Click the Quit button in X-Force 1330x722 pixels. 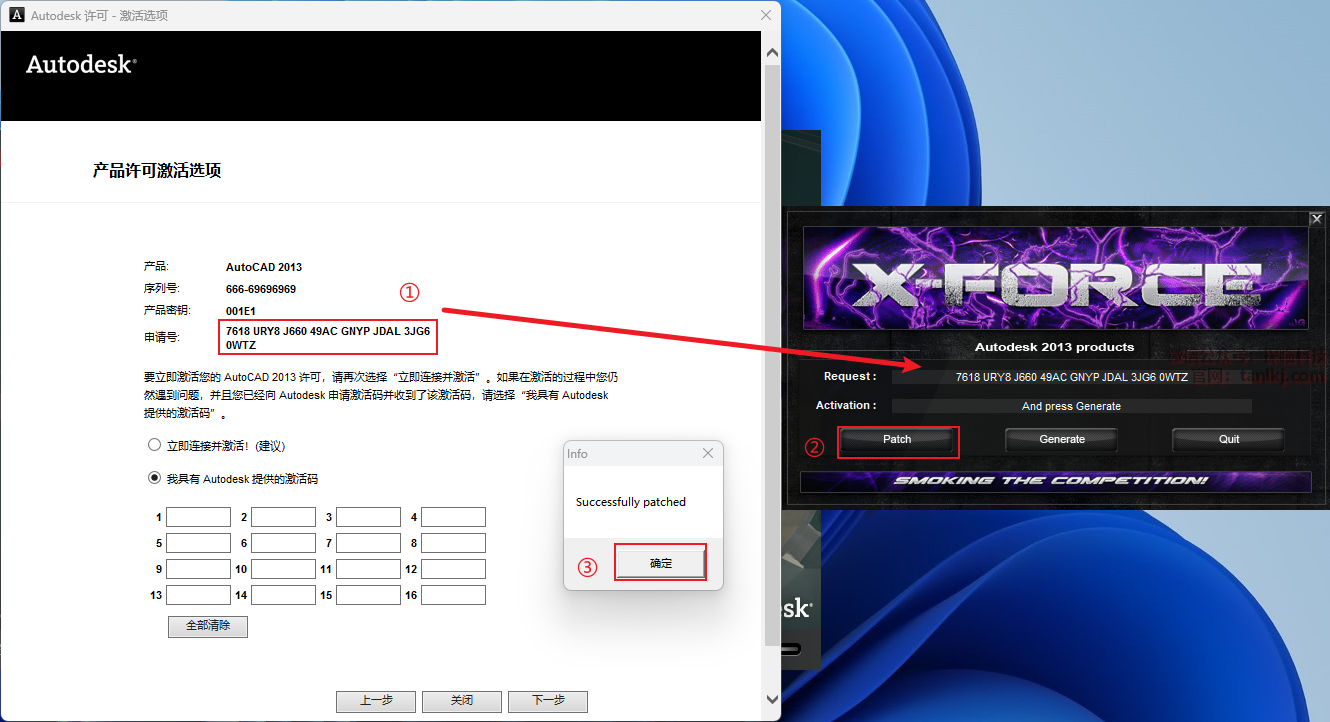(1229, 440)
